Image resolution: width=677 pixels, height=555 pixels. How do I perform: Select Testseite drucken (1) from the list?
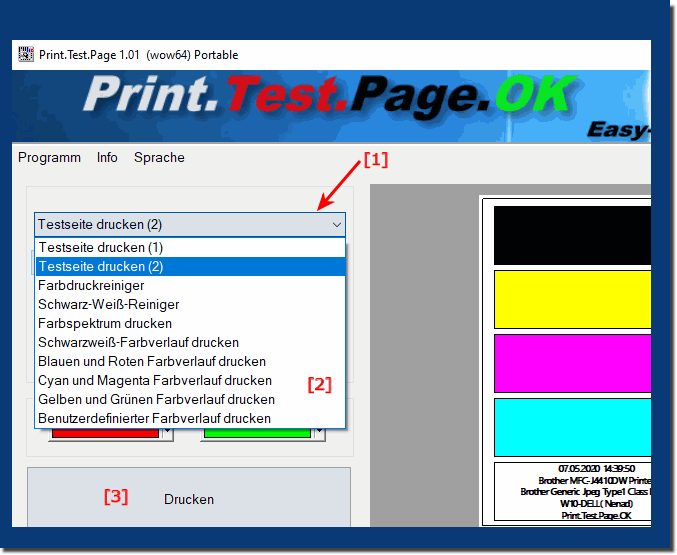[190, 247]
